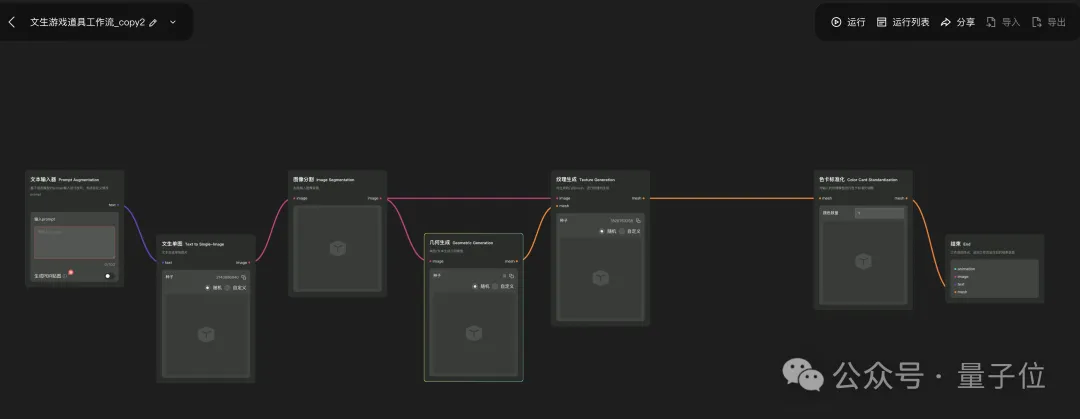Copy the seed value in the 文生单图 node
This screenshot has height=419, width=1080.
coord(244,277)
